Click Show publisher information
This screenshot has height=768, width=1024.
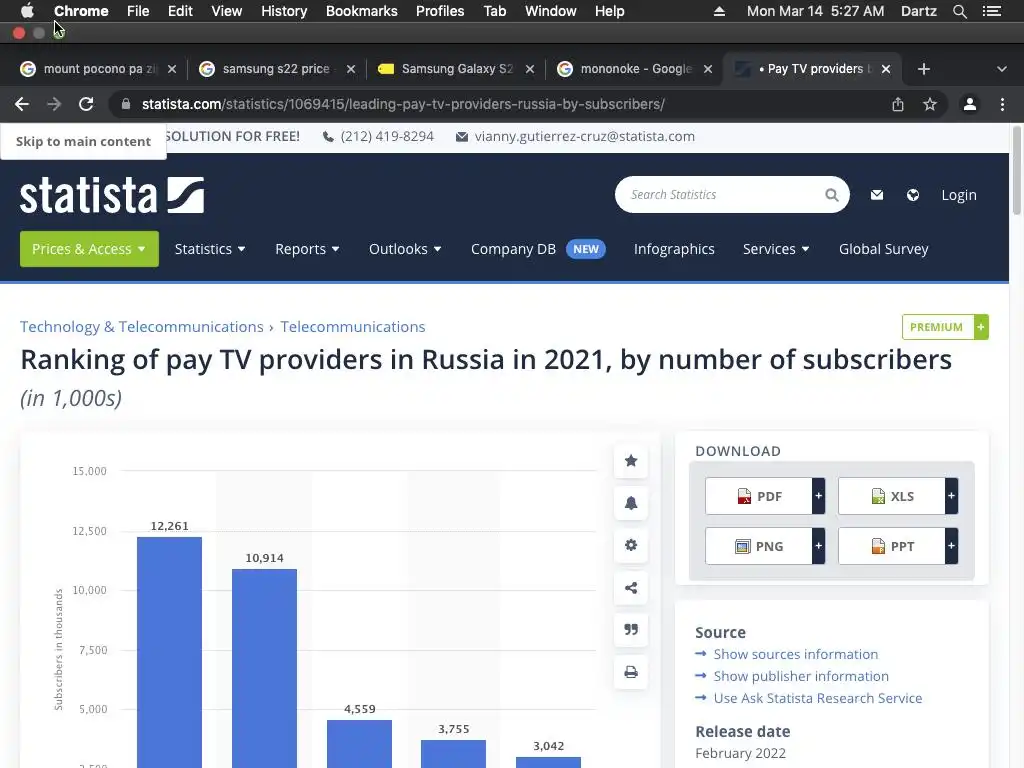[x=801, y=676]
